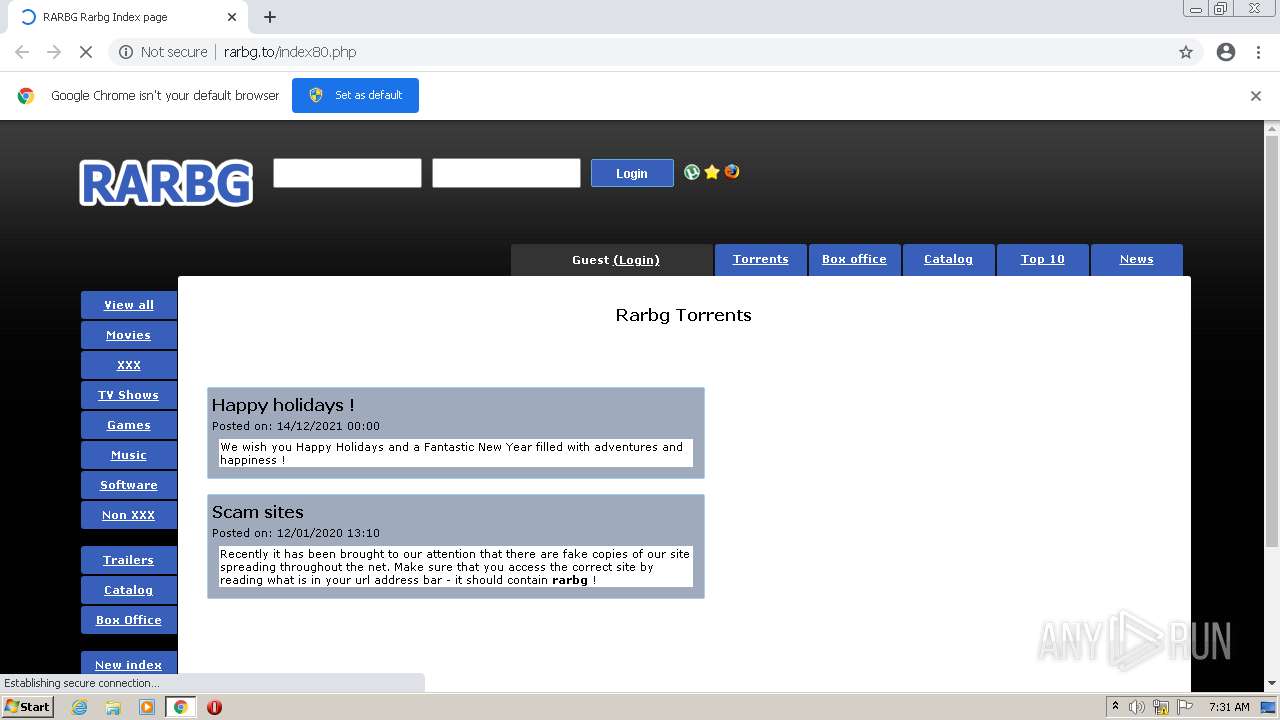Open File Explorer from the taskbar
This screenshot has height=720, width=1280.
pyautogui.click(x=113, y=707)
